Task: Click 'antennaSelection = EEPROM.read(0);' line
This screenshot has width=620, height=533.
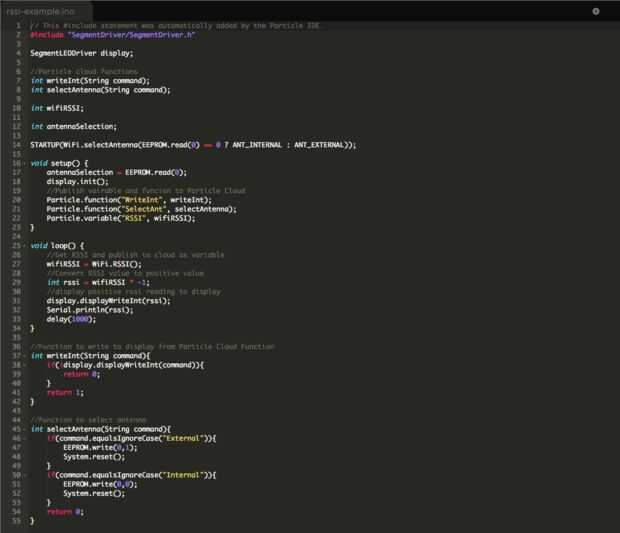Action: [x=117, y=172]
